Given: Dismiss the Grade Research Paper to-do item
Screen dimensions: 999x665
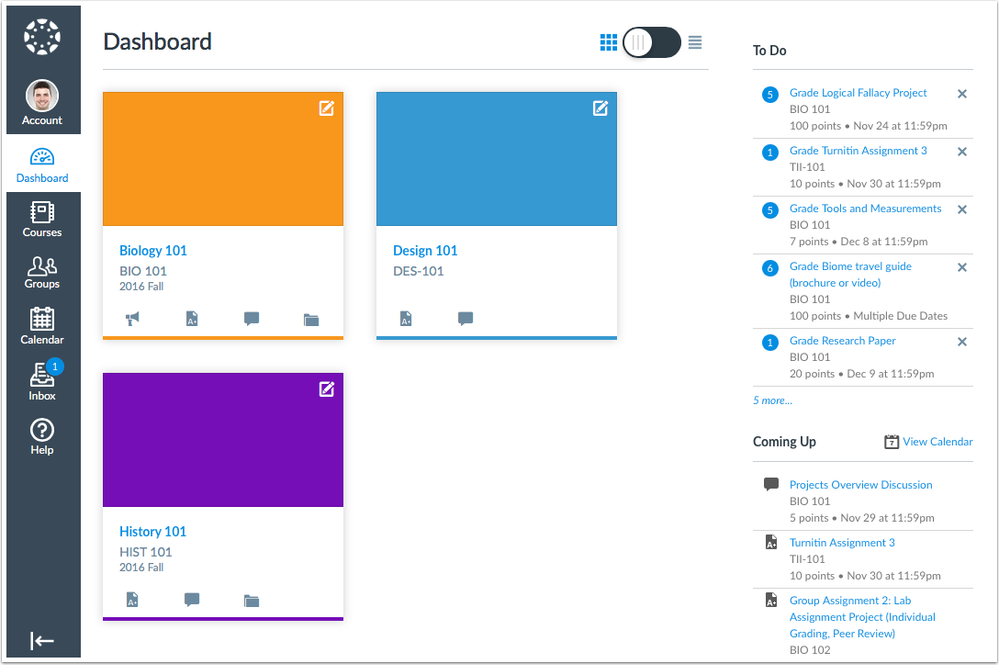Looking at the screenshot, I should (962, 342).
